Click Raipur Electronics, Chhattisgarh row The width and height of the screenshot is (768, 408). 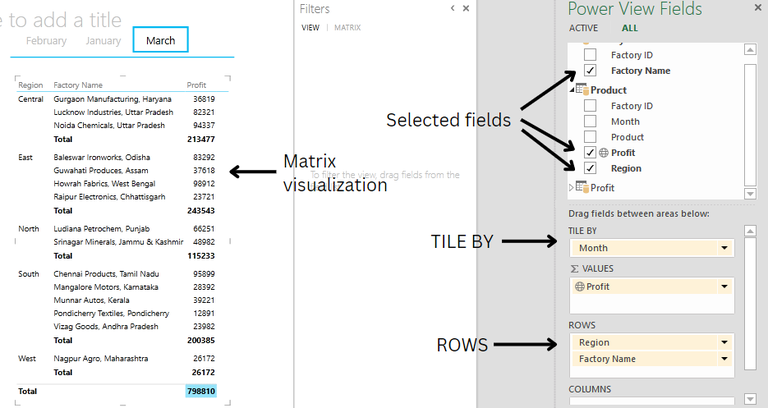[109, 197]
